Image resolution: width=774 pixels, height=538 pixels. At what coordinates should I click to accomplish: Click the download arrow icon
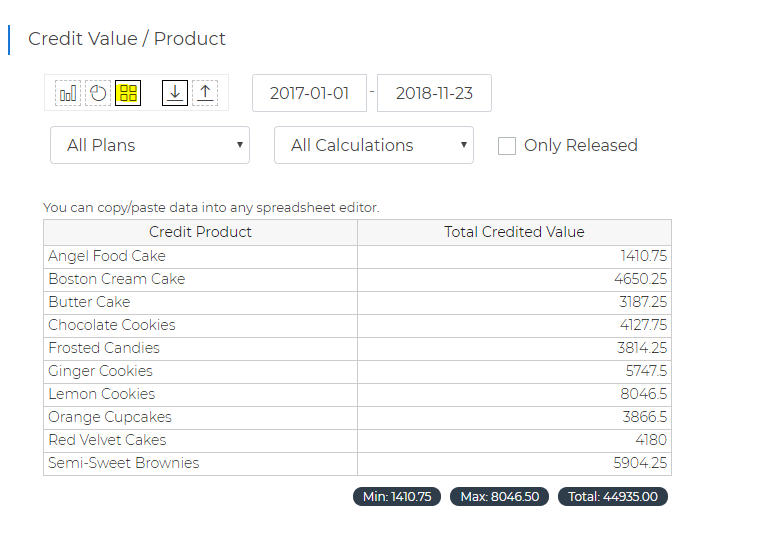[175, 93]
